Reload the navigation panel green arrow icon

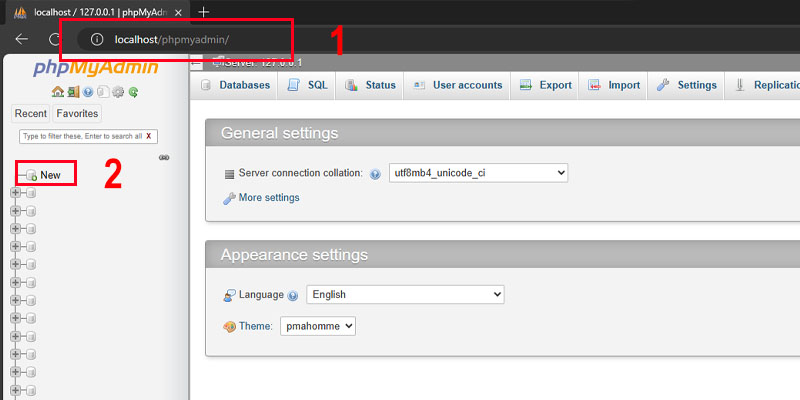click(133, 92)
